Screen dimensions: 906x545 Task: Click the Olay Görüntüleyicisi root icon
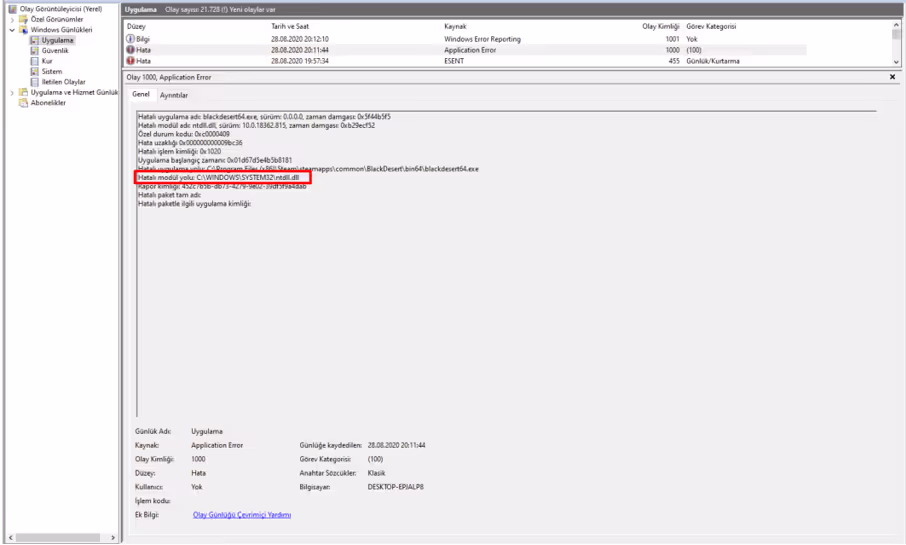point(13,9)
